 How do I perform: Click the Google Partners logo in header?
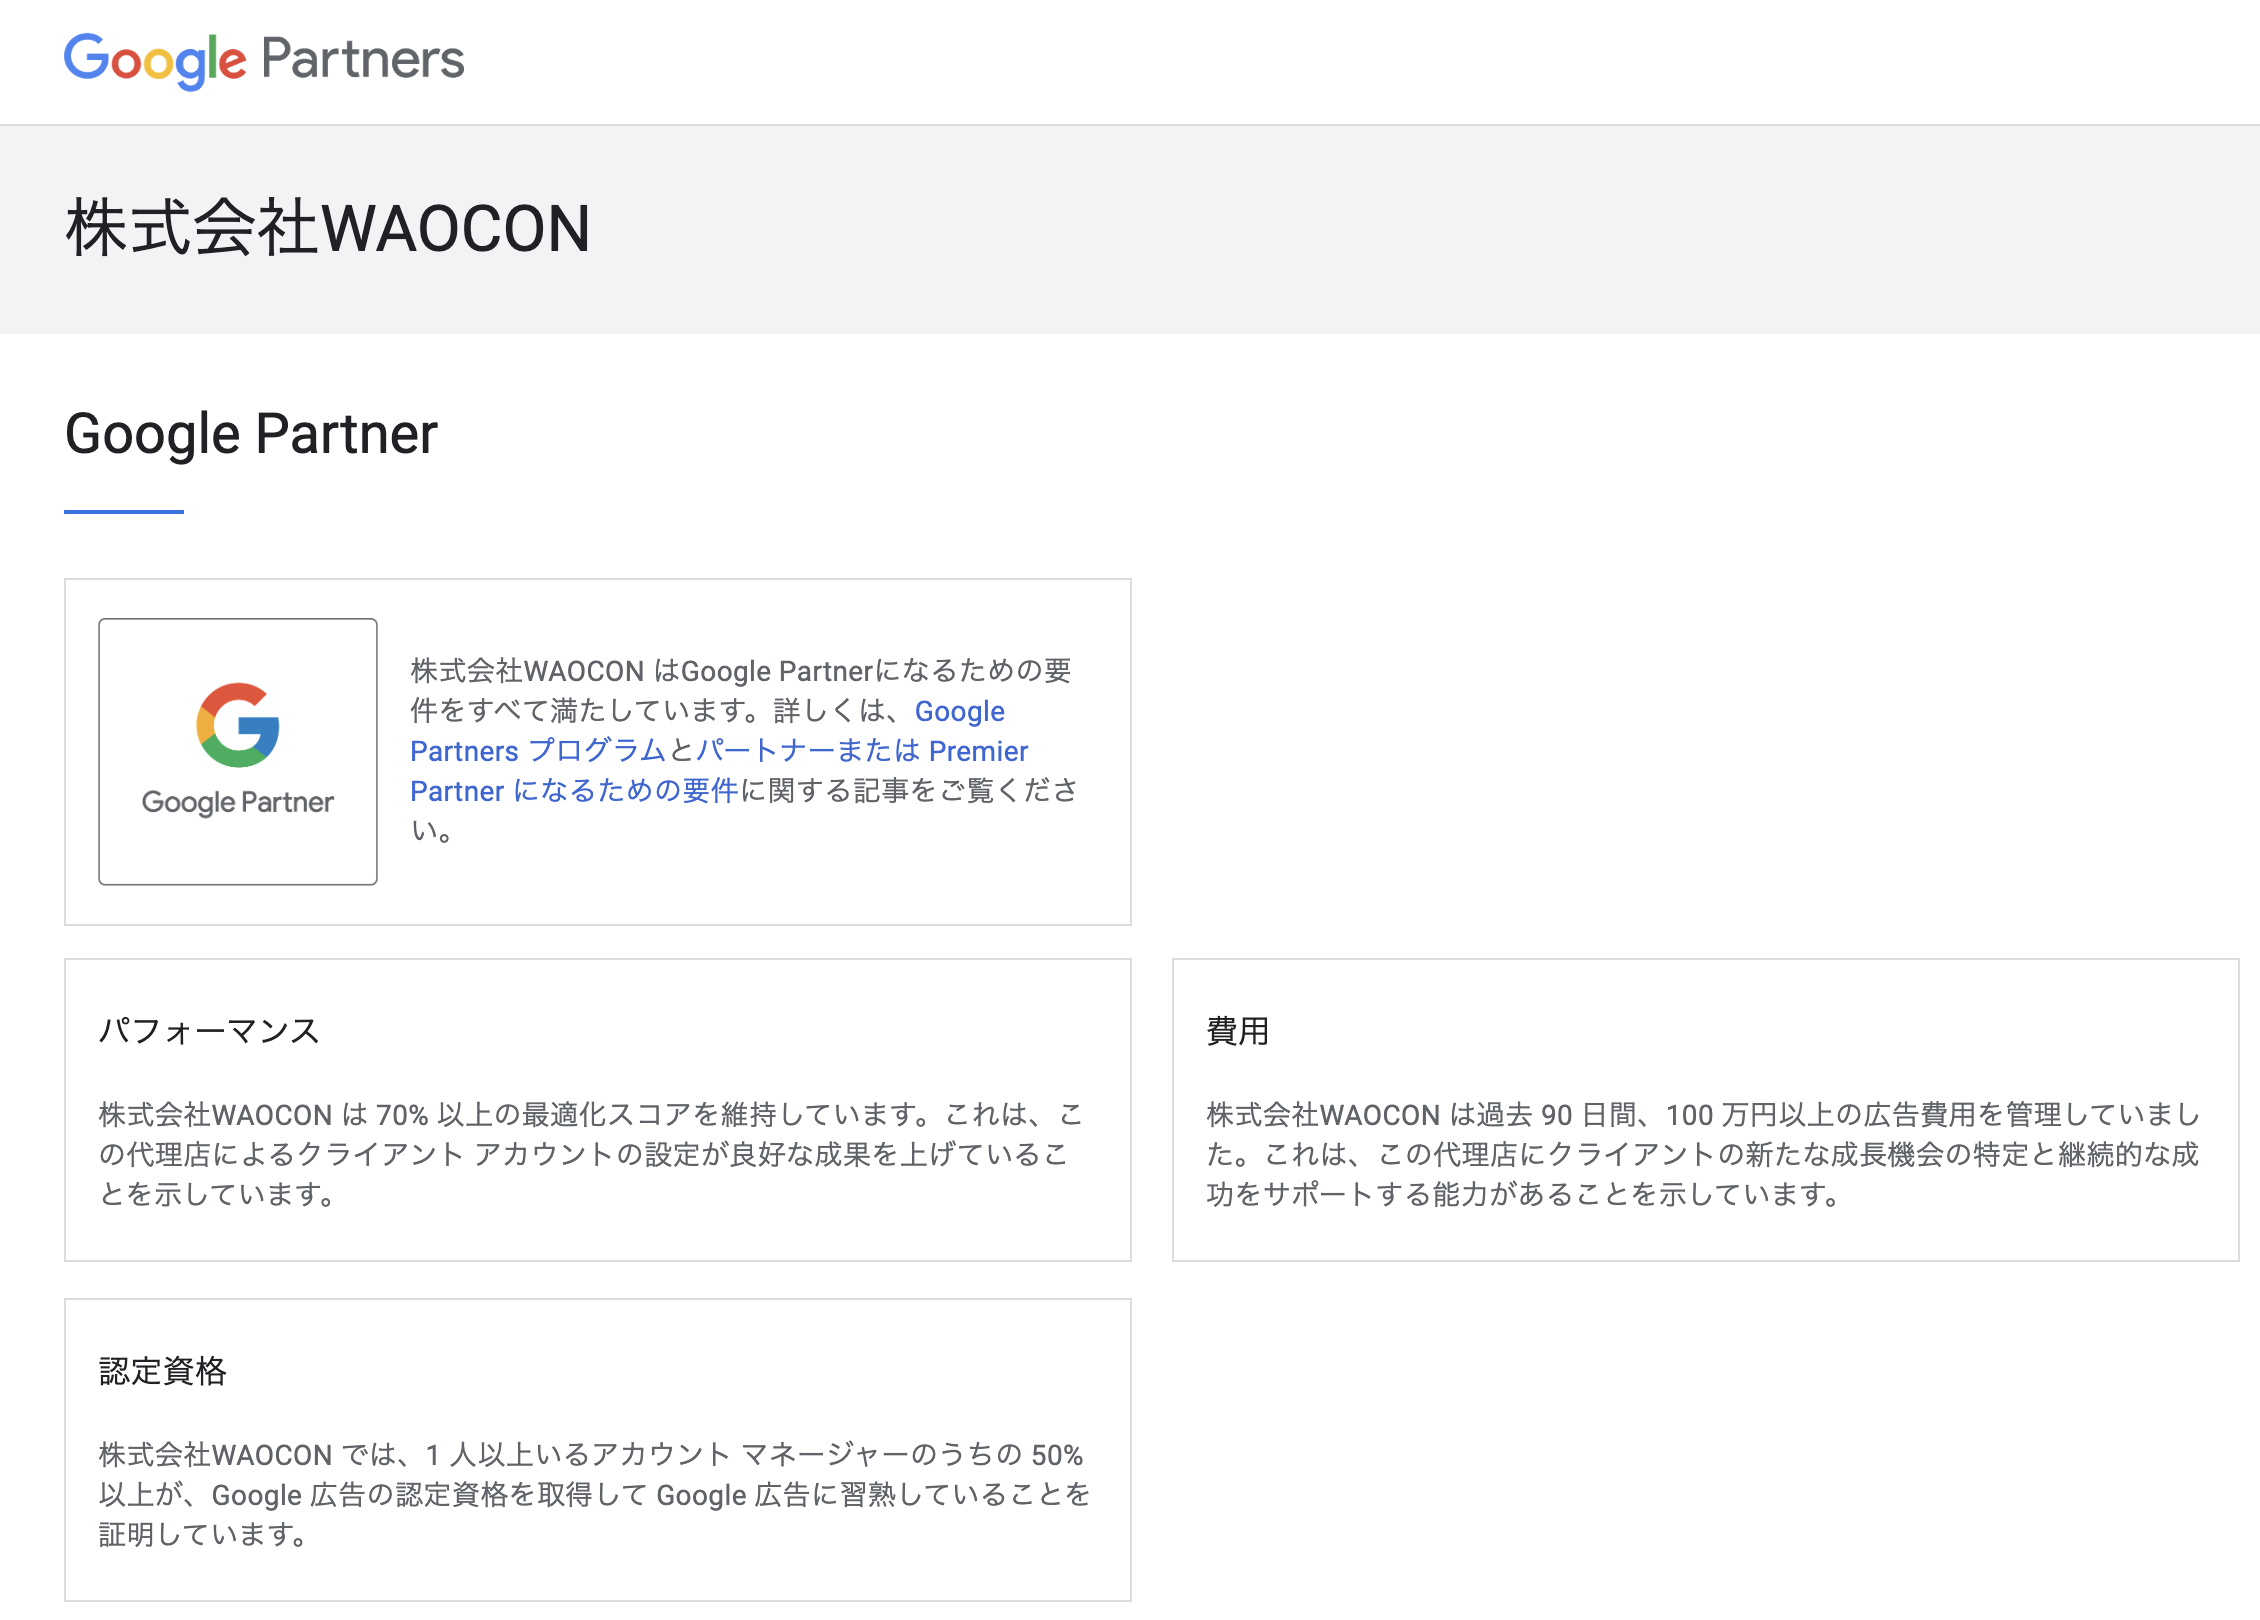point(263,60)
